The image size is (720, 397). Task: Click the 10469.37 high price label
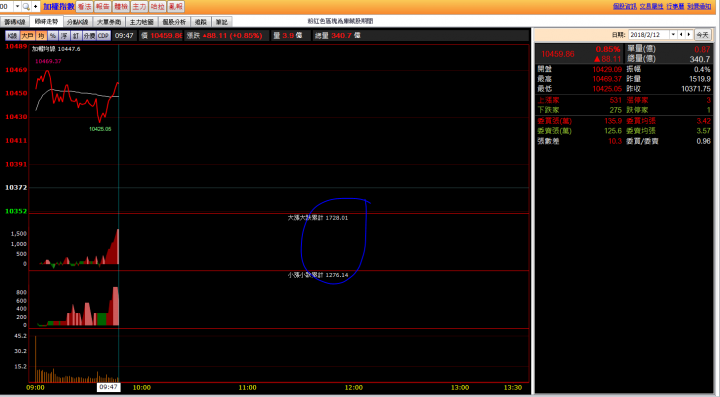[48, 61]
